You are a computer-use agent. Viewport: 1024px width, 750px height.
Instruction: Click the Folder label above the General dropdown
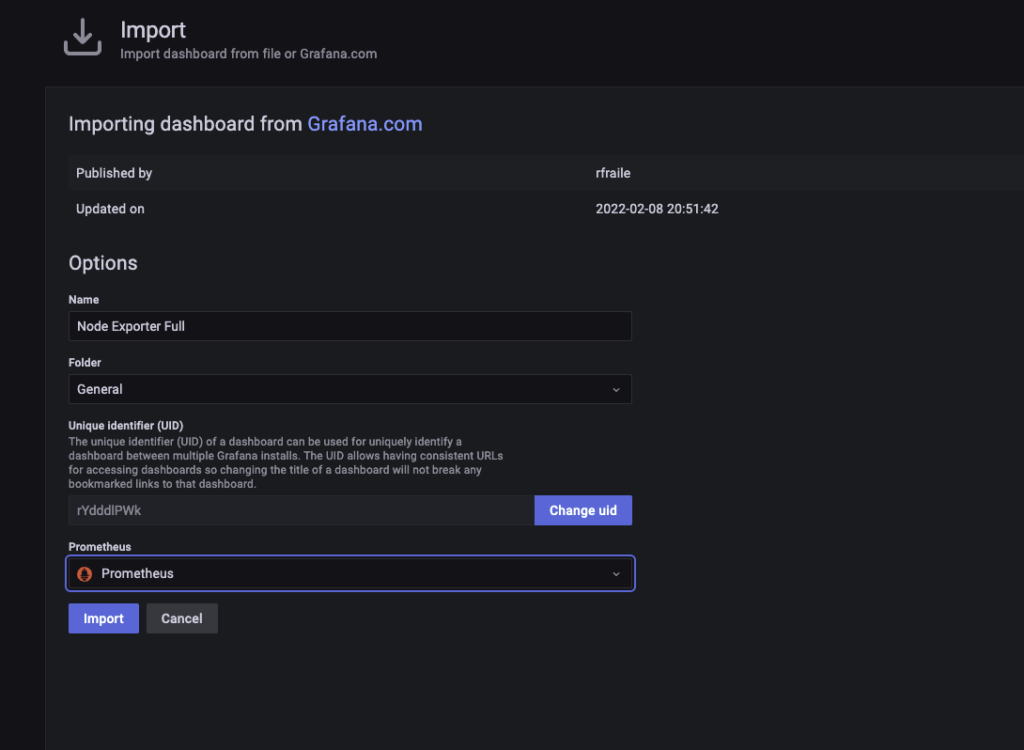pos(85,362)
